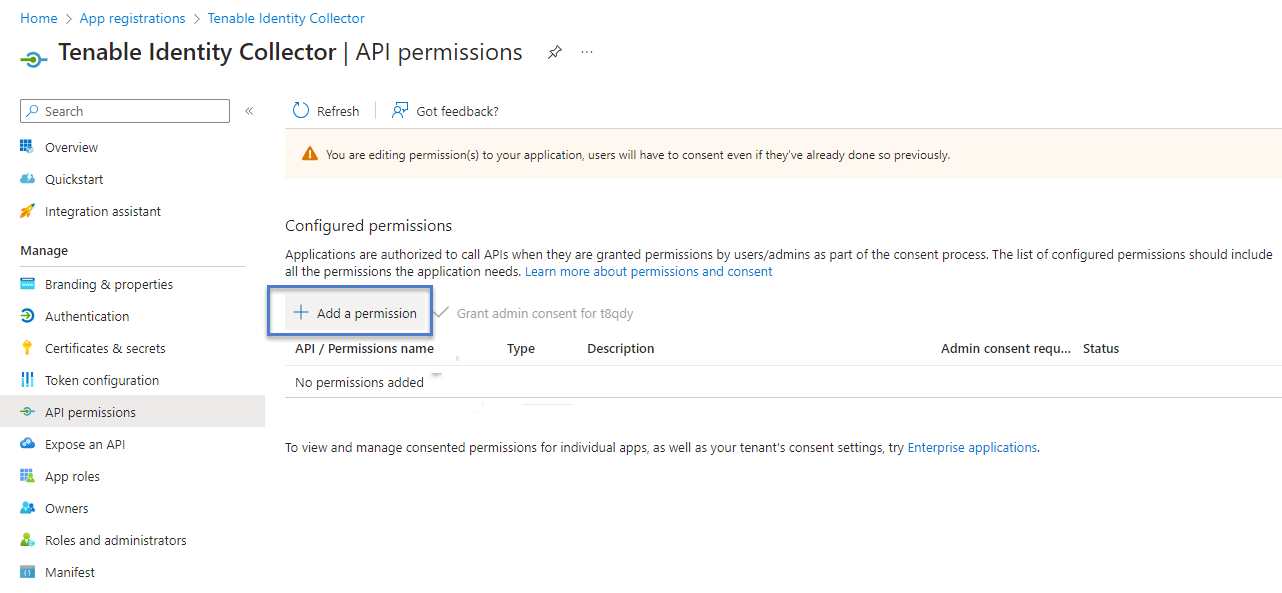Click the search magnifier icon in sidebar
The image size is (1282, 593).
pyautogui.click(x=33, y=111)
